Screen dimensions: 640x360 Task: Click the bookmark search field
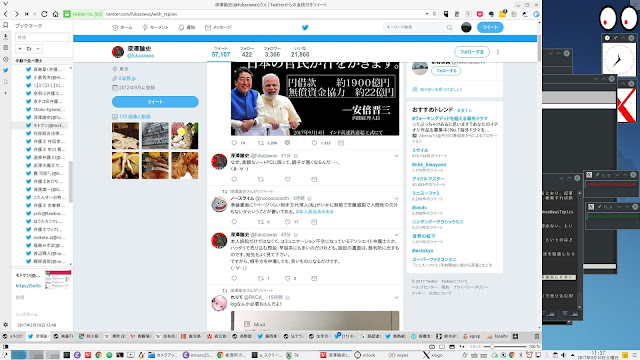click(42, 37)
